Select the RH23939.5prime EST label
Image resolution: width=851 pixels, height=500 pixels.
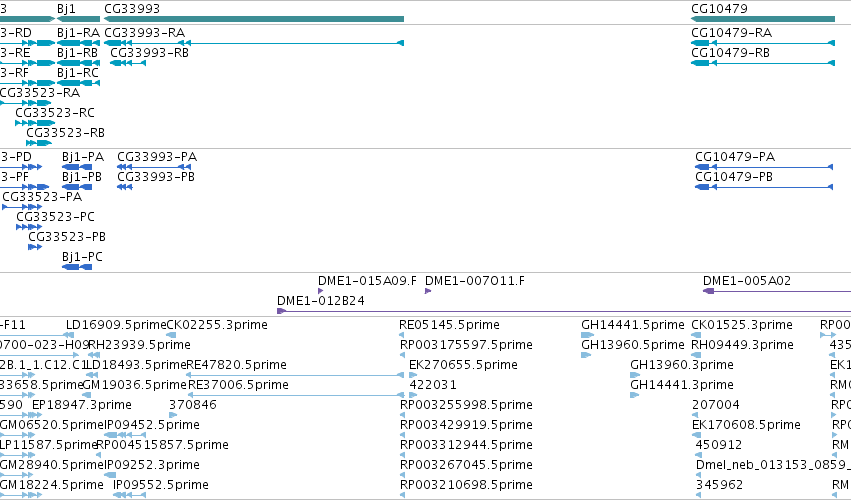pyautogui.click(x=139, y=345)
